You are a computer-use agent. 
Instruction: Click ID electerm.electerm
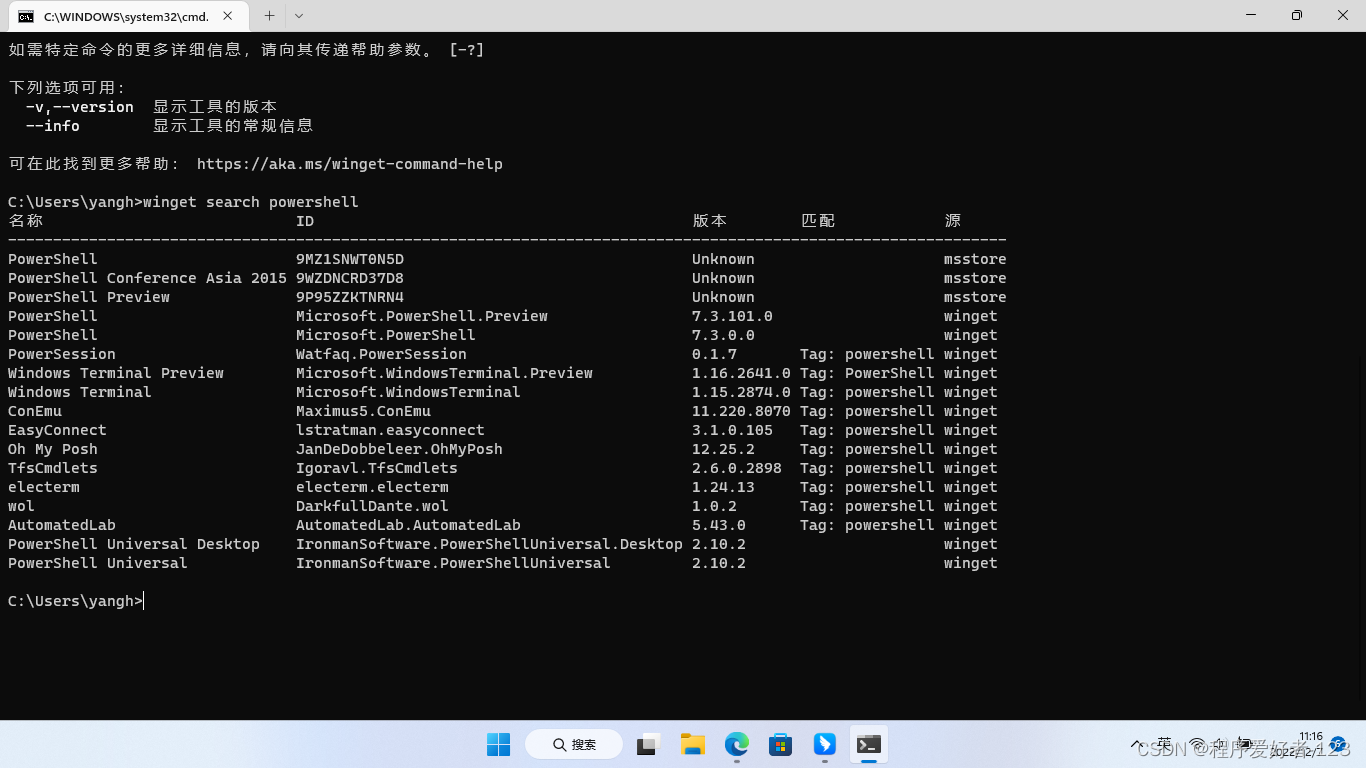pyautogui.click(x=372, y=487)
